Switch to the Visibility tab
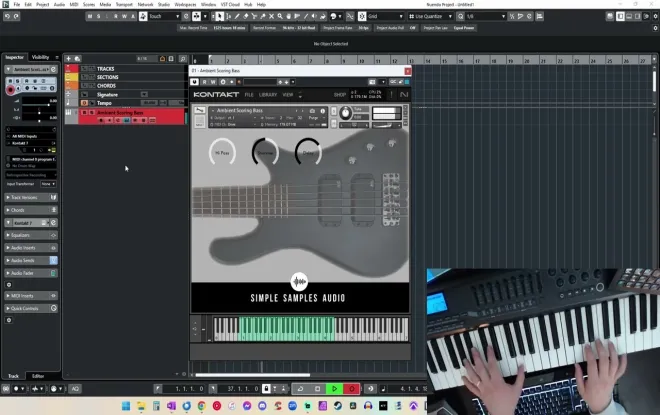The width and height of the screenshot is (660, 415). click(40, 57)
